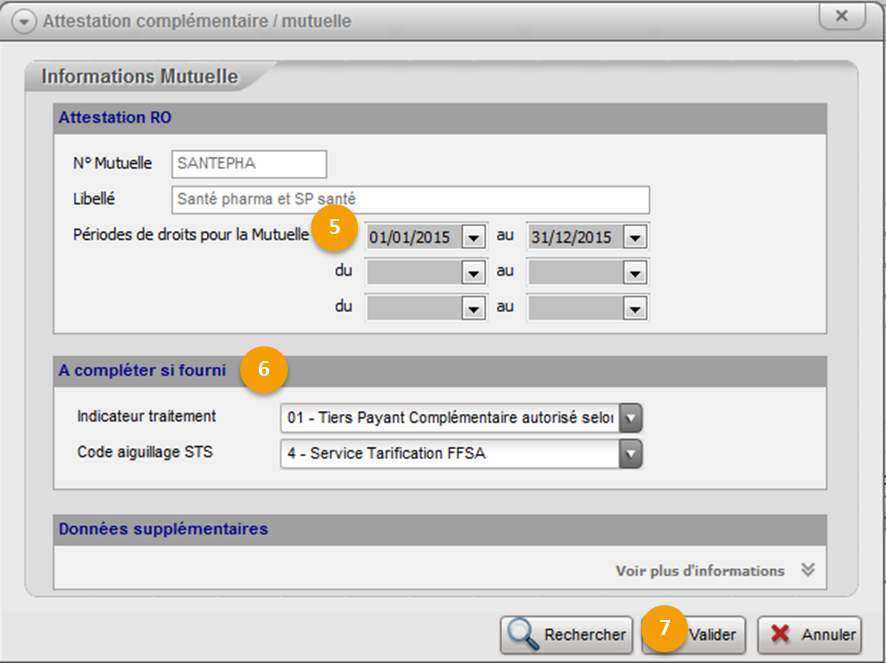Click the orange step 6 marker
Viewport: 886px width, 666px height.
tap(264, 369)
